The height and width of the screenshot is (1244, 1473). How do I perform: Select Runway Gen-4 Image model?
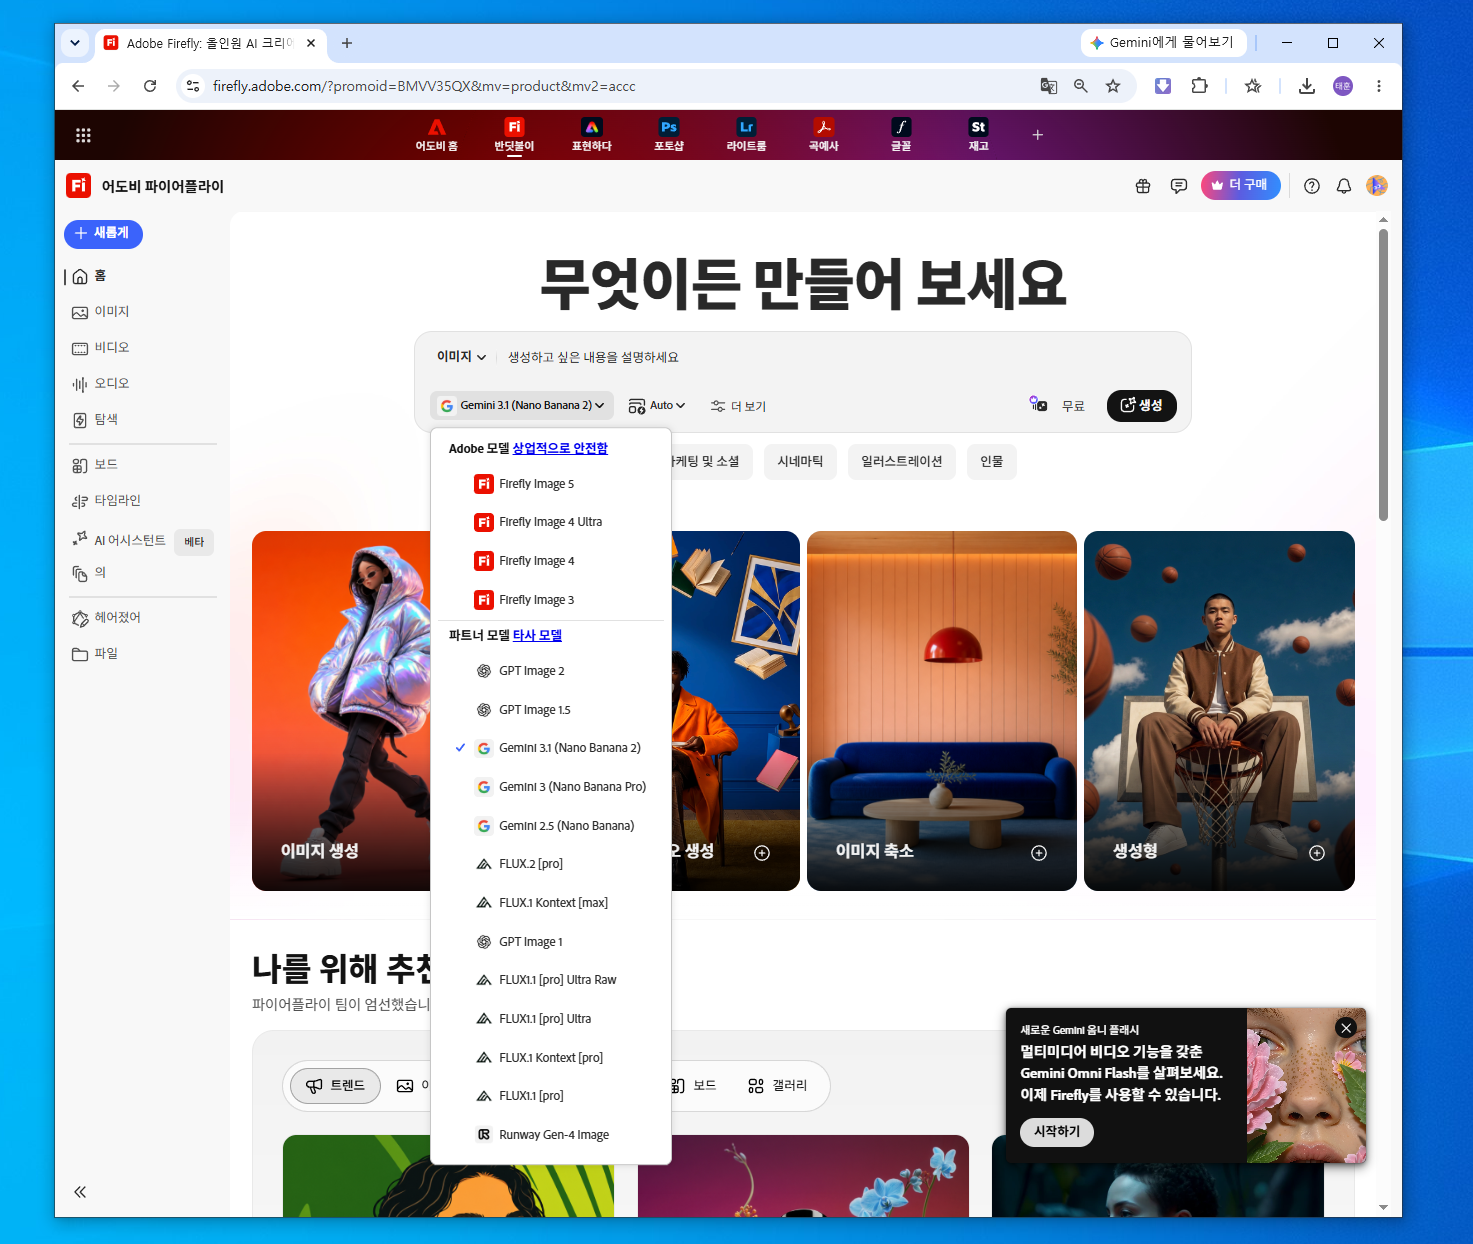(x=551, y=1135)
